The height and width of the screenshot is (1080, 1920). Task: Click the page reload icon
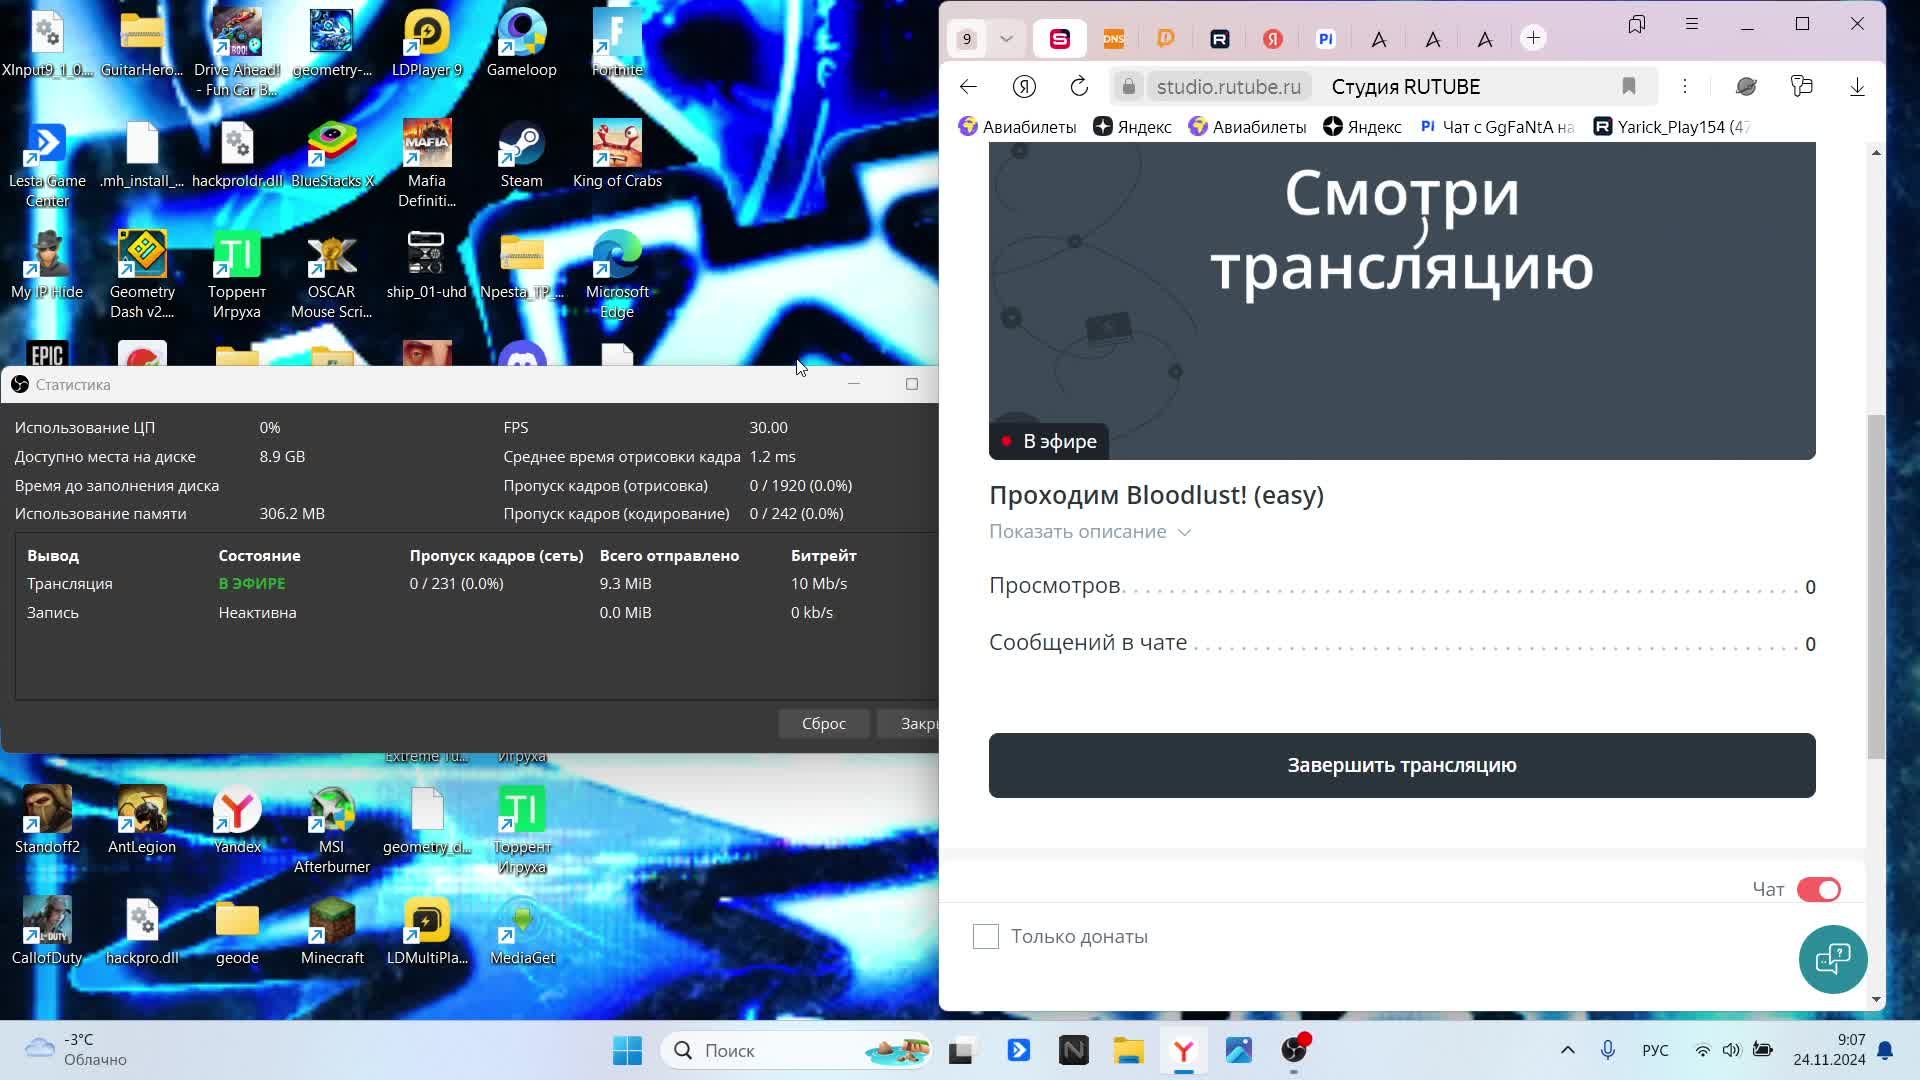tap(1079, 86)
